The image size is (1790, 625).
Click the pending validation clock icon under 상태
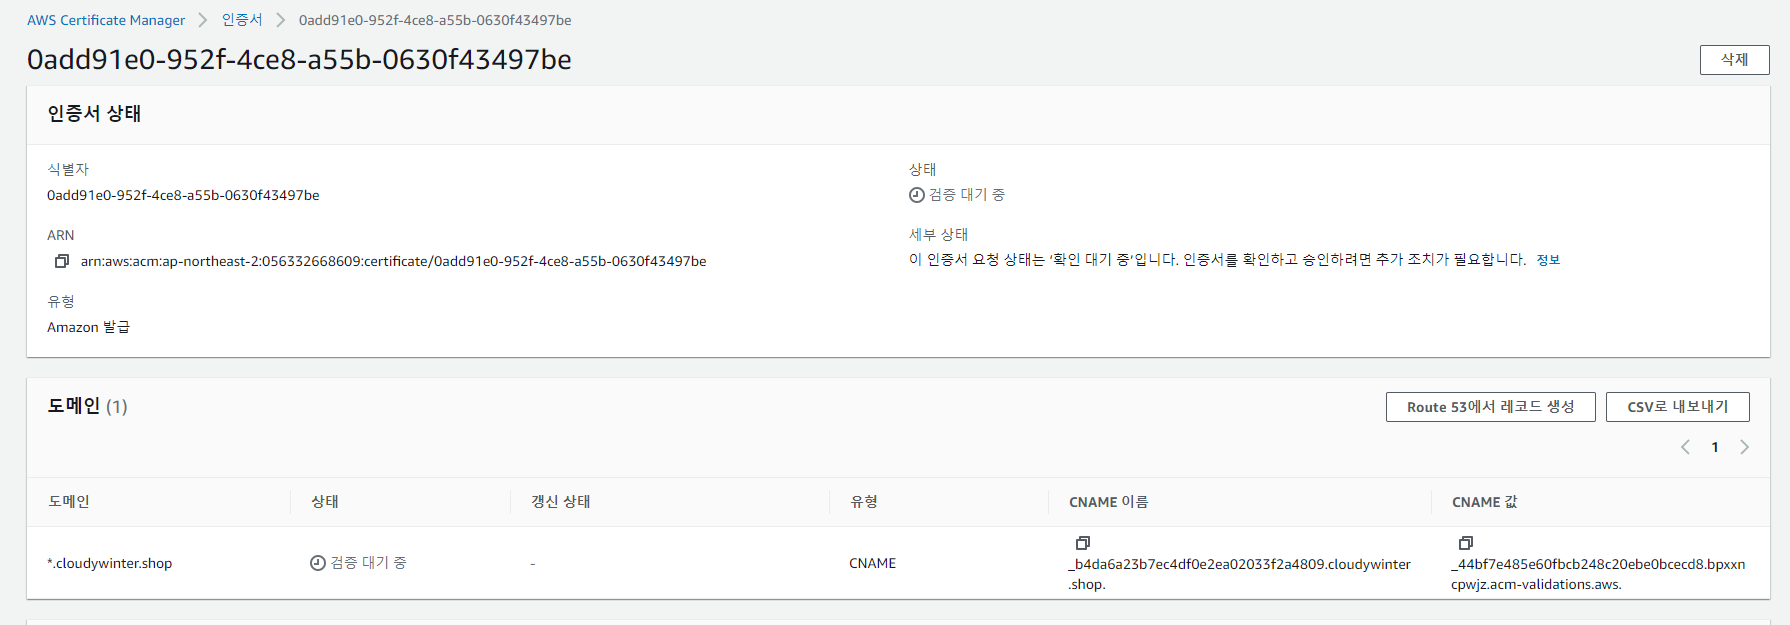pos(916,195)
